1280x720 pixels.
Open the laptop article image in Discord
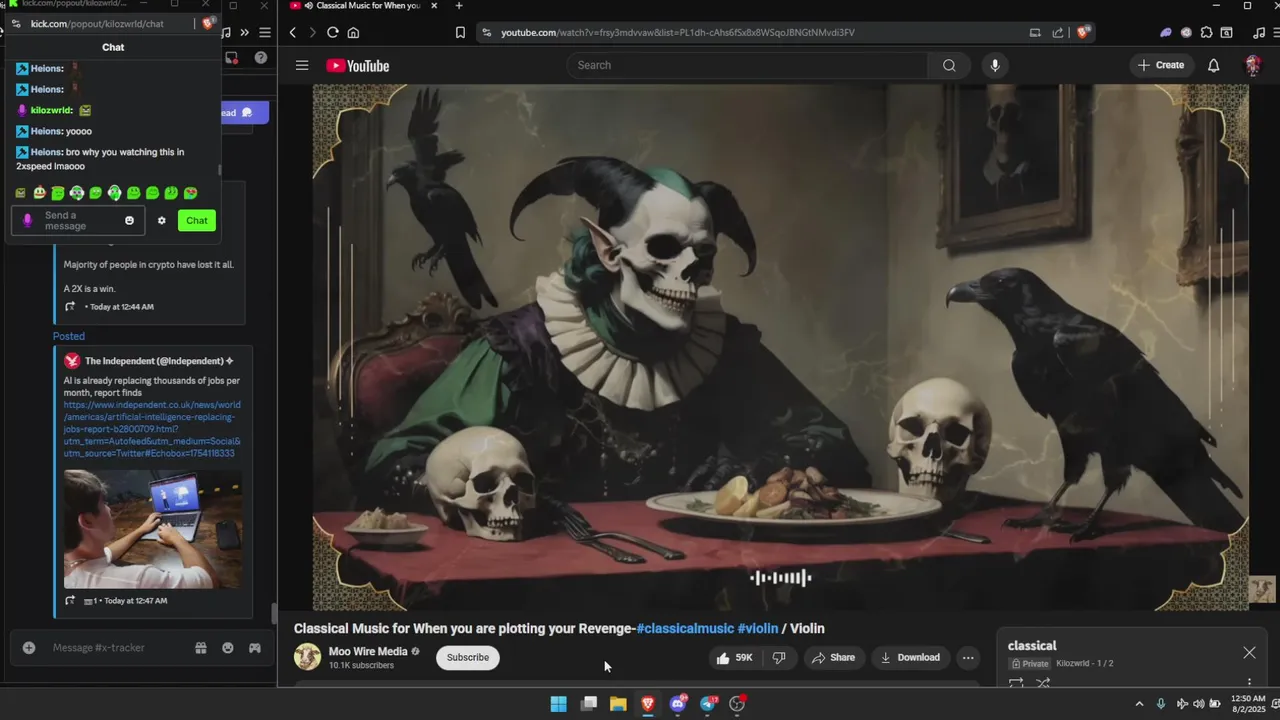pos(153,529)
